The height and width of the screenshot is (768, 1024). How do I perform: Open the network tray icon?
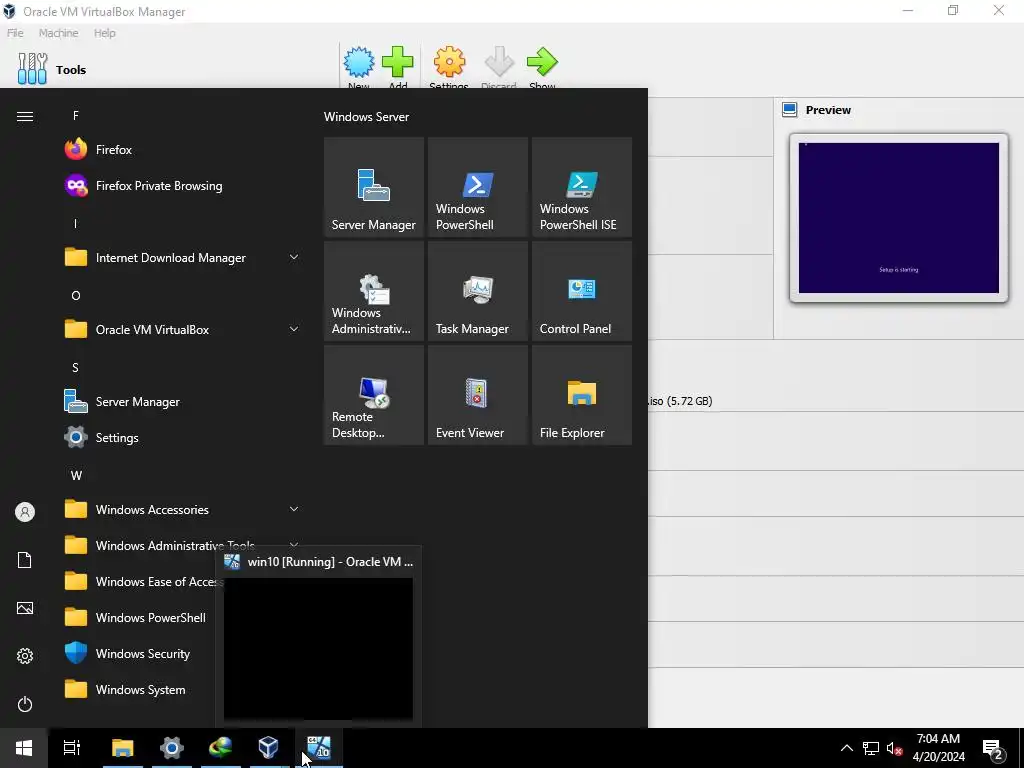[871, 748]
